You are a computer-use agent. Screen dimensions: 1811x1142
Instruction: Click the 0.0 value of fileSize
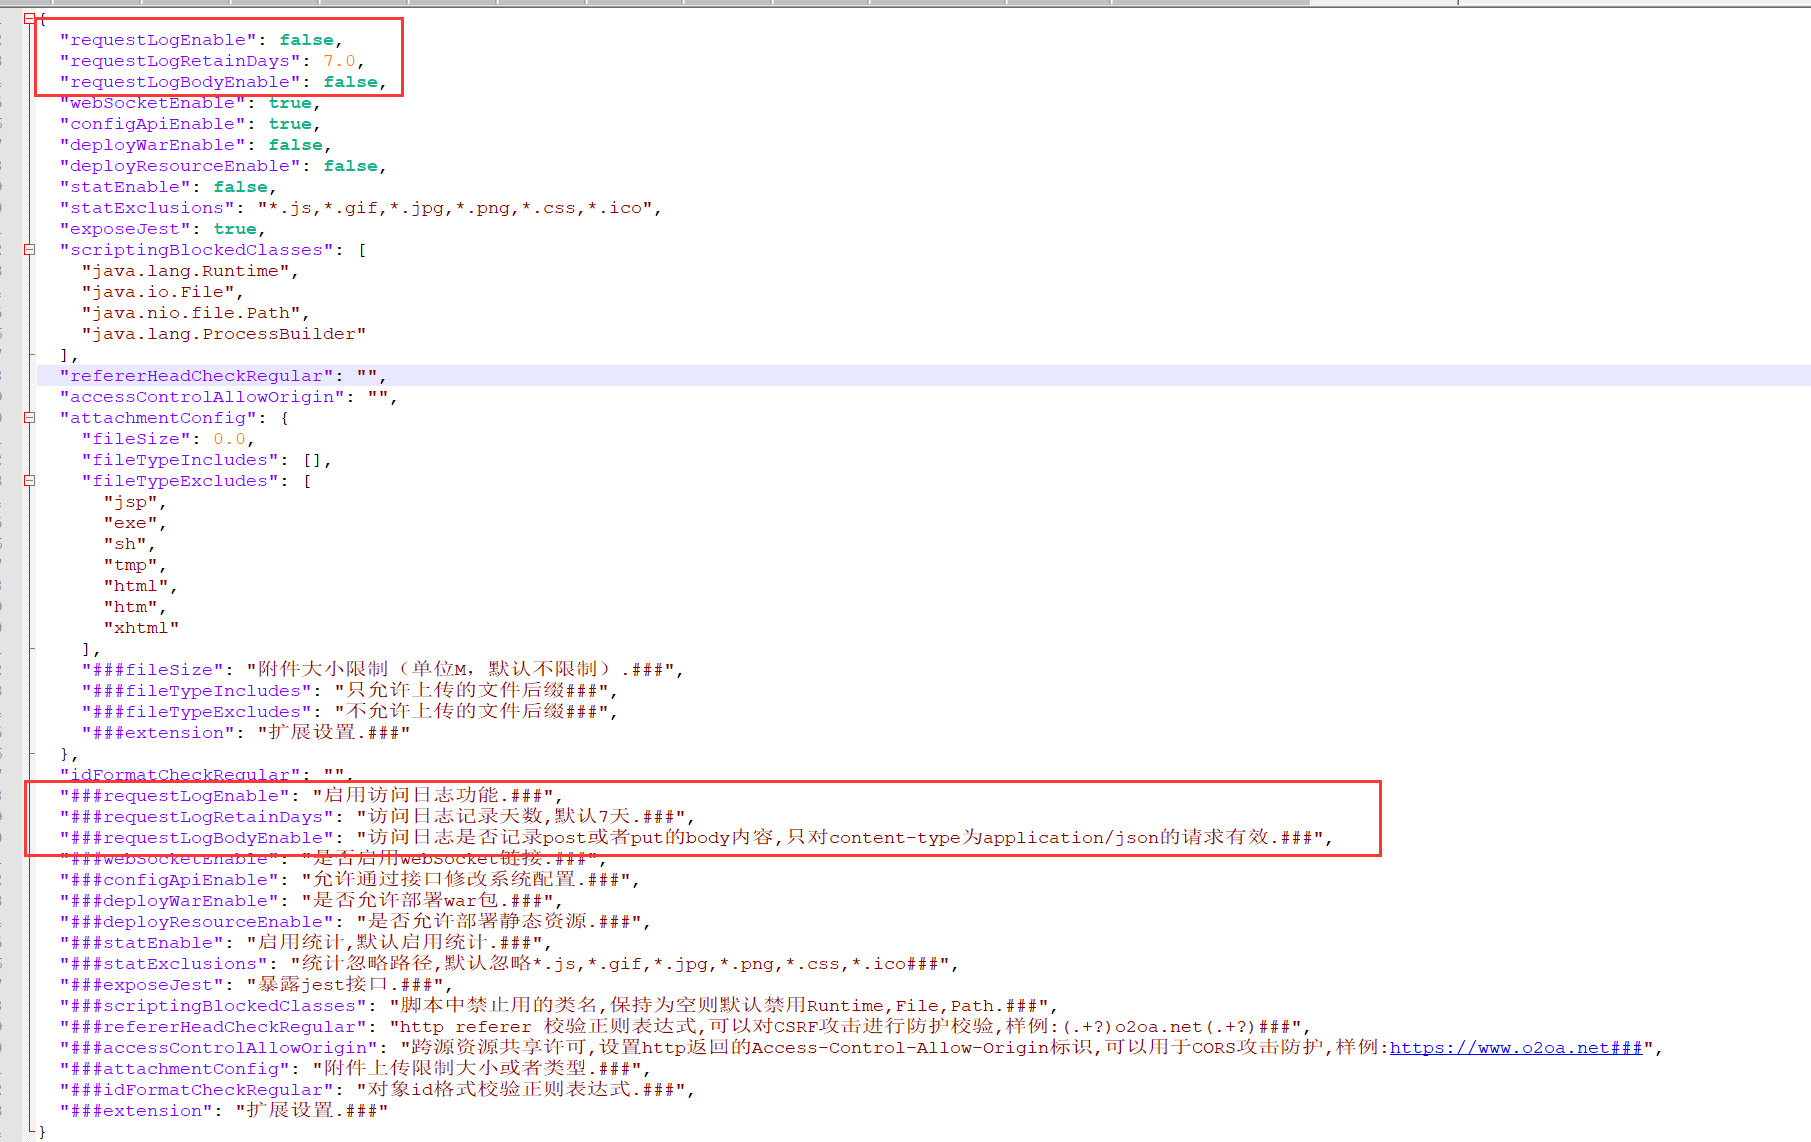tap(229, 439)
